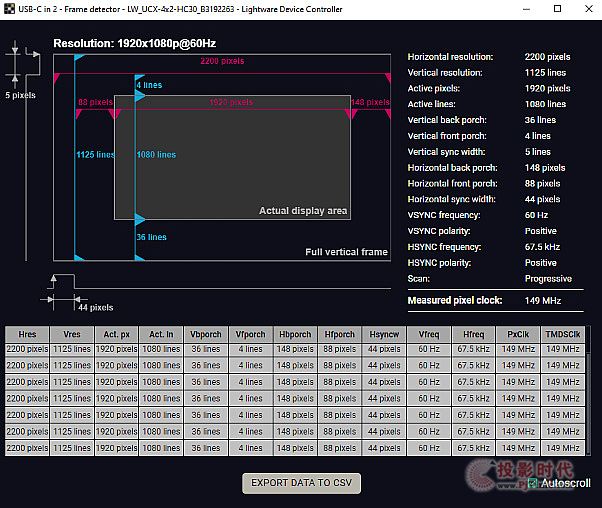Click the Hfporch column header
This screenshot has width=602, height=508.
[340, 334]
